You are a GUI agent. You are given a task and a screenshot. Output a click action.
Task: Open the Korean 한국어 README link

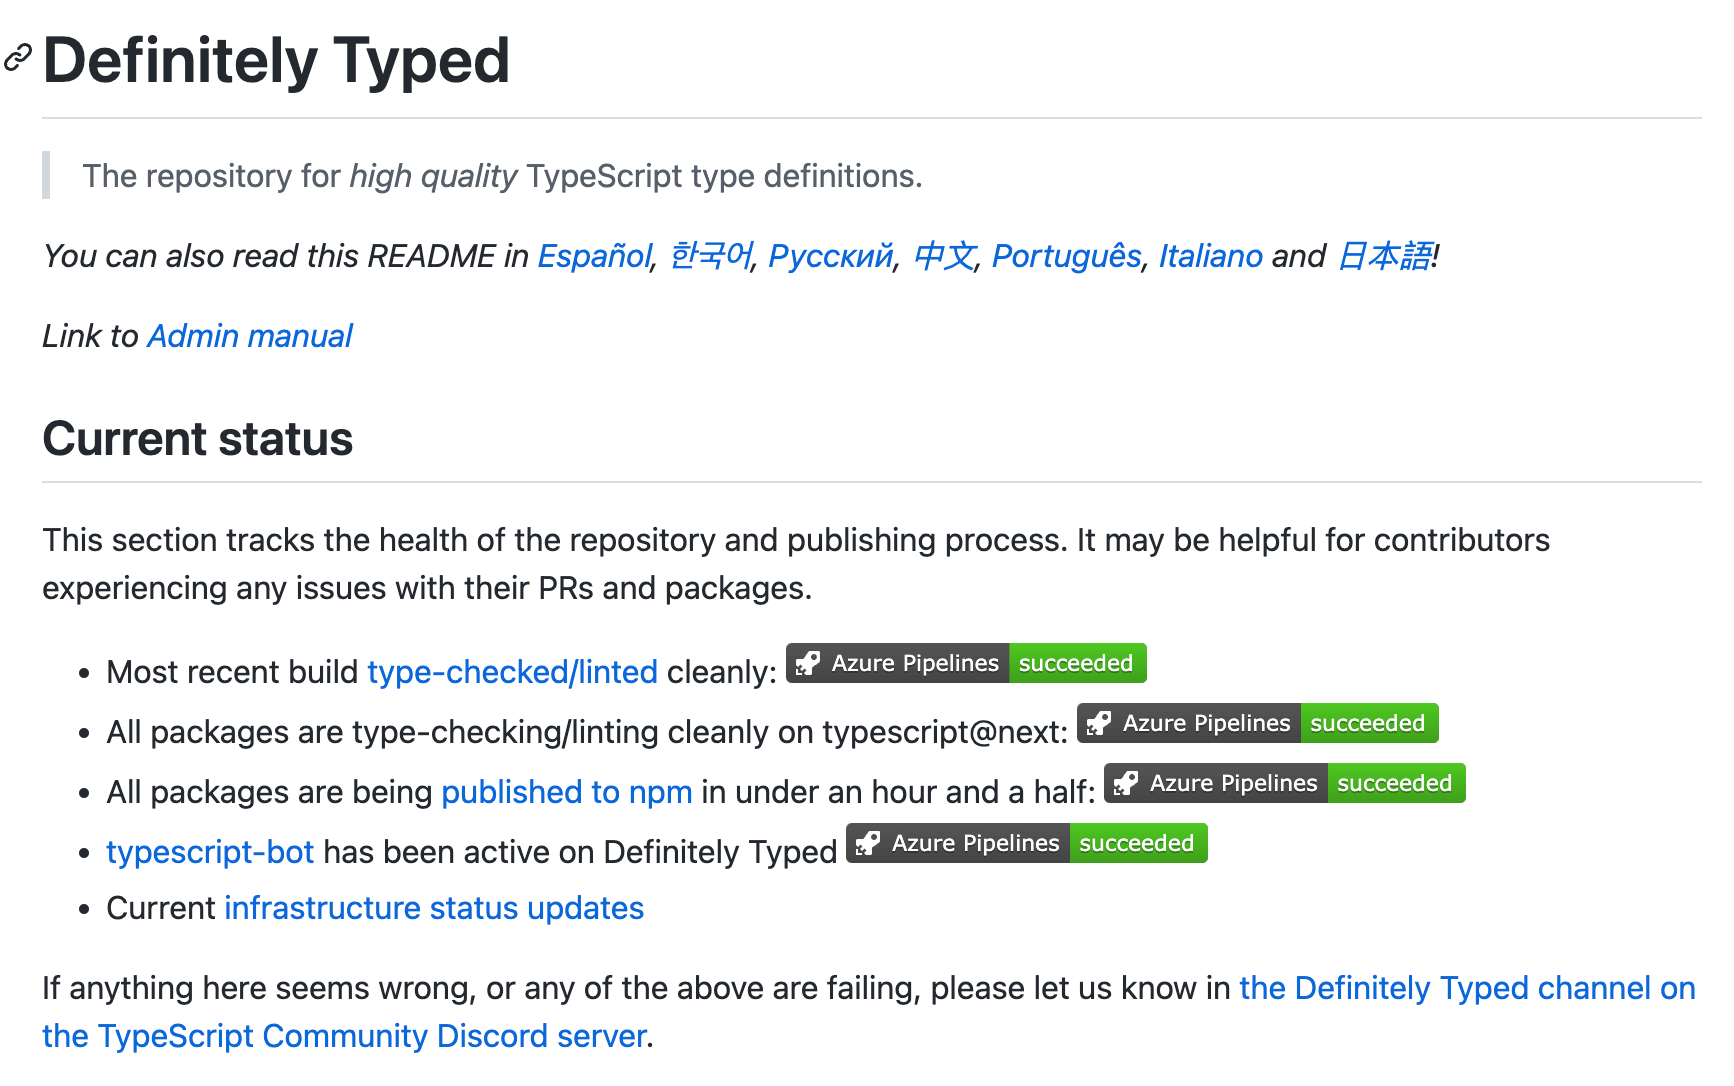pyautogui.click(x=710, y=256)
